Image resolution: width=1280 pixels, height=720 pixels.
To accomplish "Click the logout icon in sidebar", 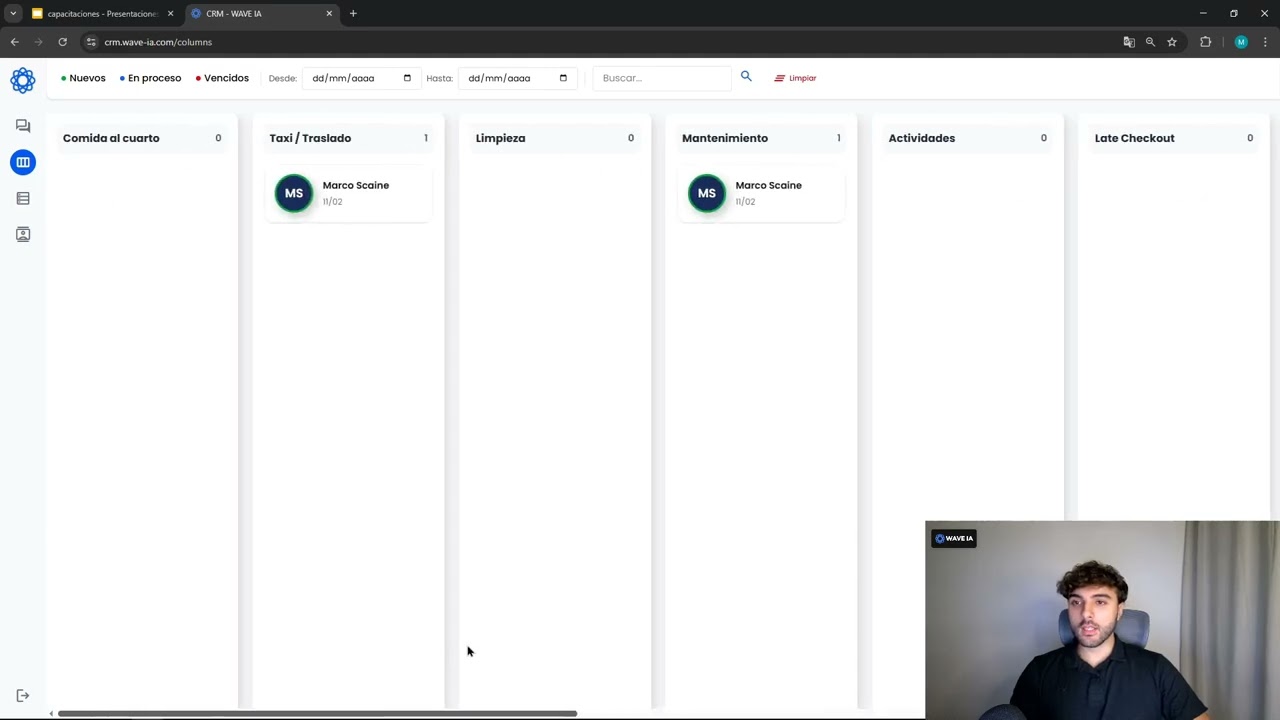I will pyautogui.click(x=23, y=696).
